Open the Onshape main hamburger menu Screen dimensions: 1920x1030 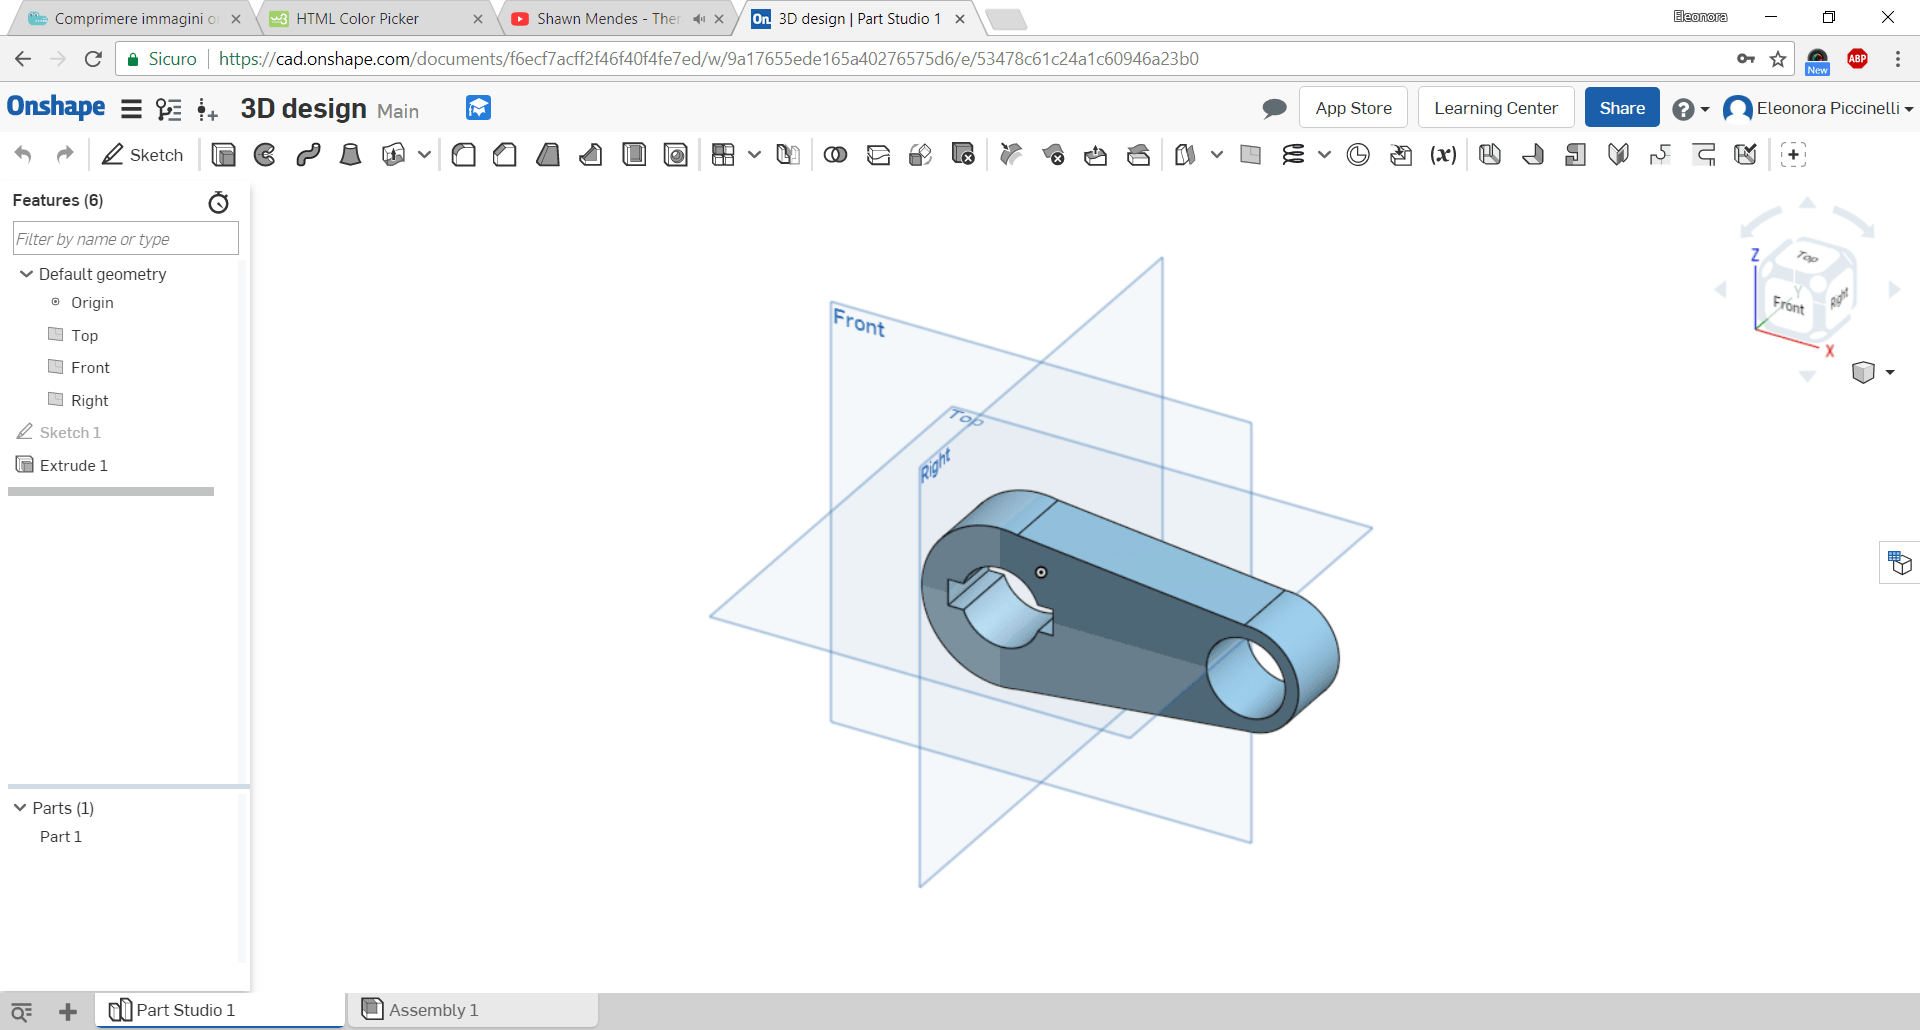pos(131,109)
